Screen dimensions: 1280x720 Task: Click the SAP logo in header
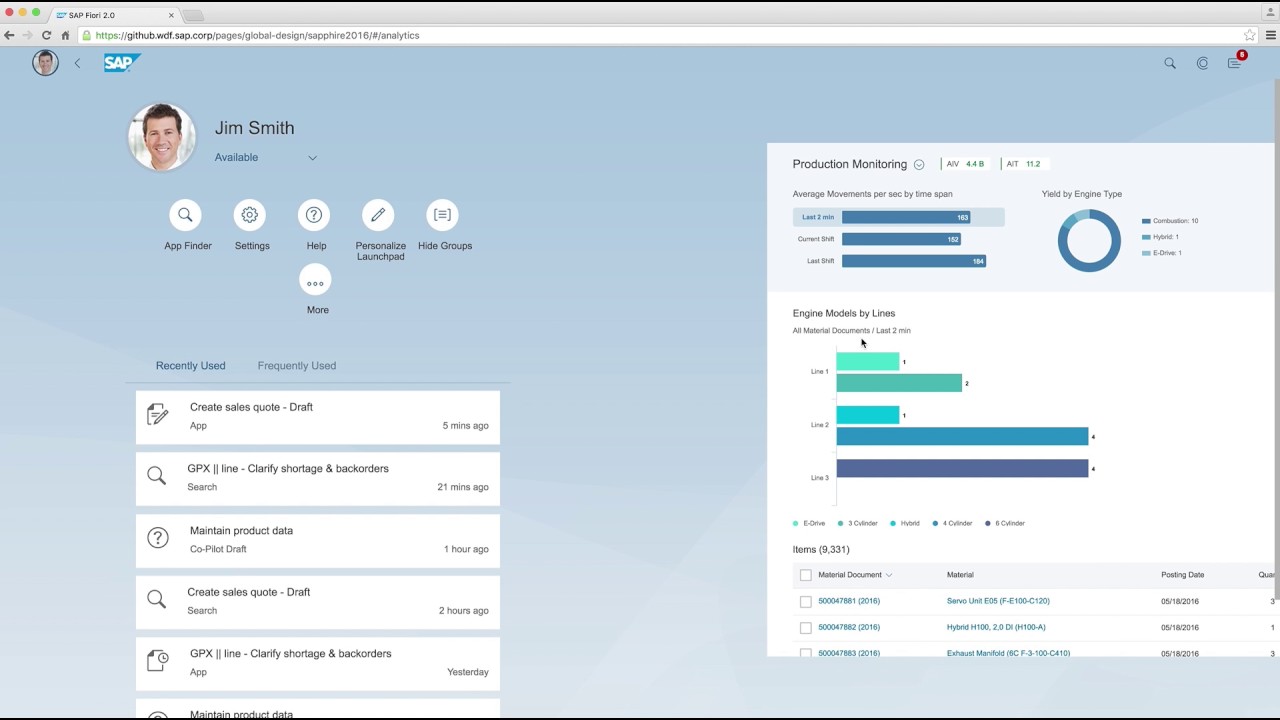122,63
